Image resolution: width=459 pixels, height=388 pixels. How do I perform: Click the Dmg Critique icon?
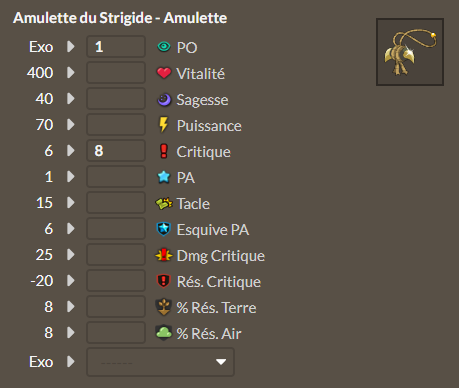pyautogui.click(x=164, y=255)
